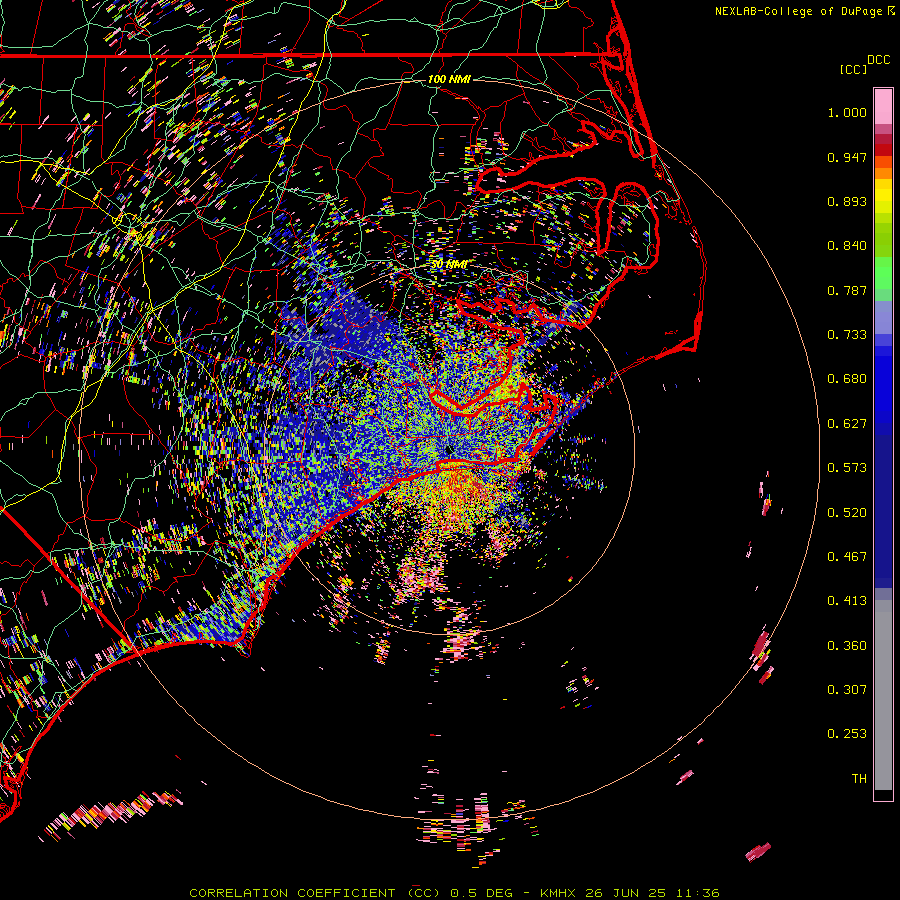Screen dimensions: 900x900
Task: Click the 0.573 legend value
Action: tap(847, 468)
